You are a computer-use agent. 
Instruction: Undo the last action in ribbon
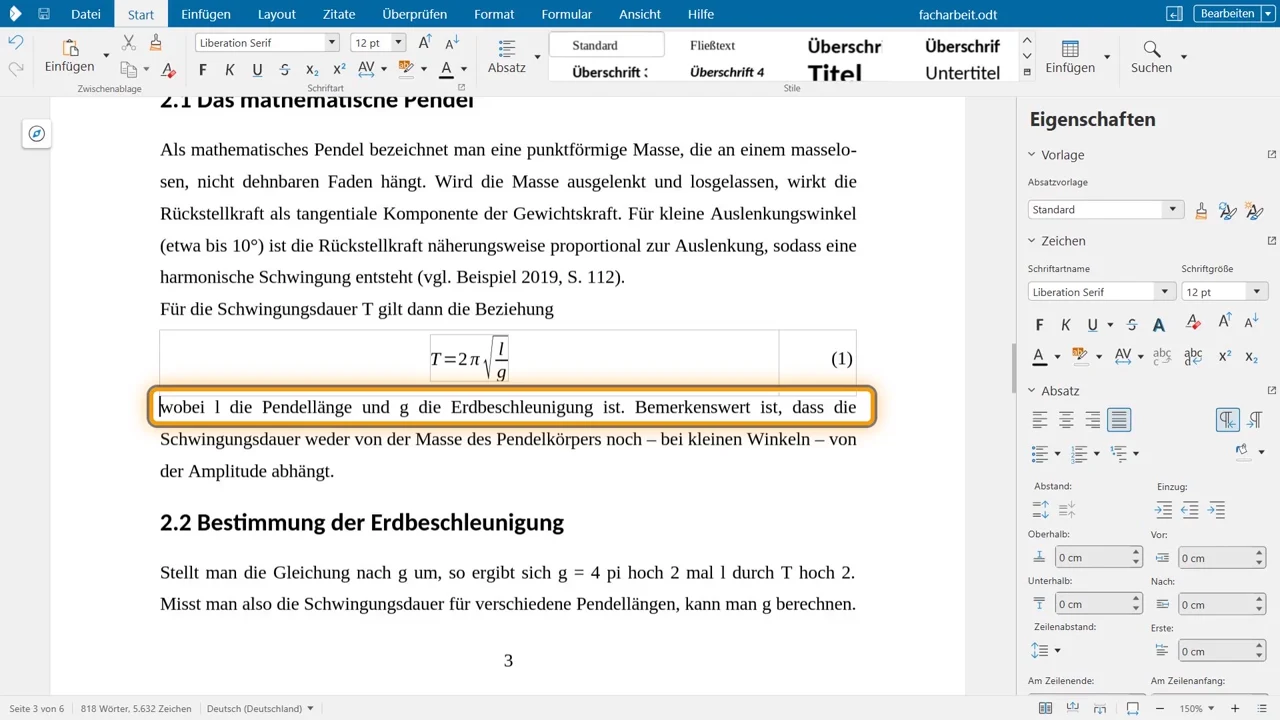point(15,43)
